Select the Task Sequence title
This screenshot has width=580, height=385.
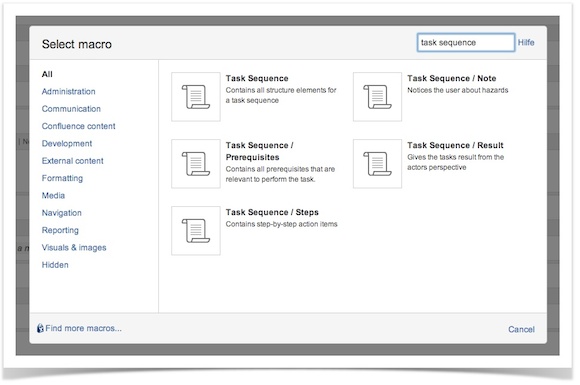[x=257, y=78]
